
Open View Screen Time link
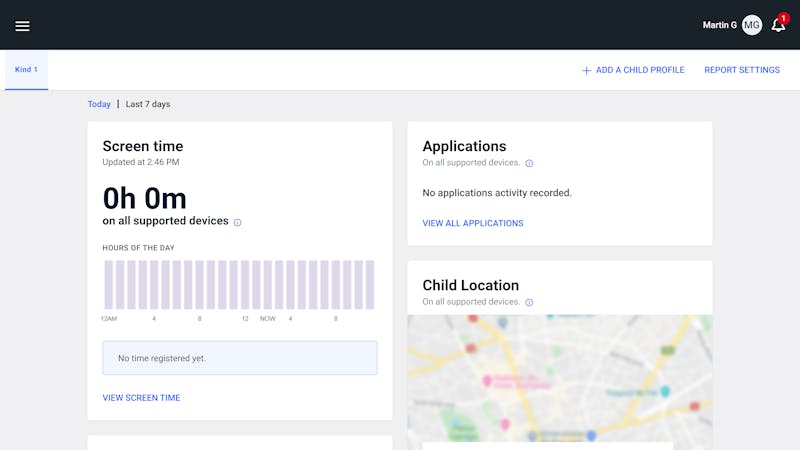141,398
